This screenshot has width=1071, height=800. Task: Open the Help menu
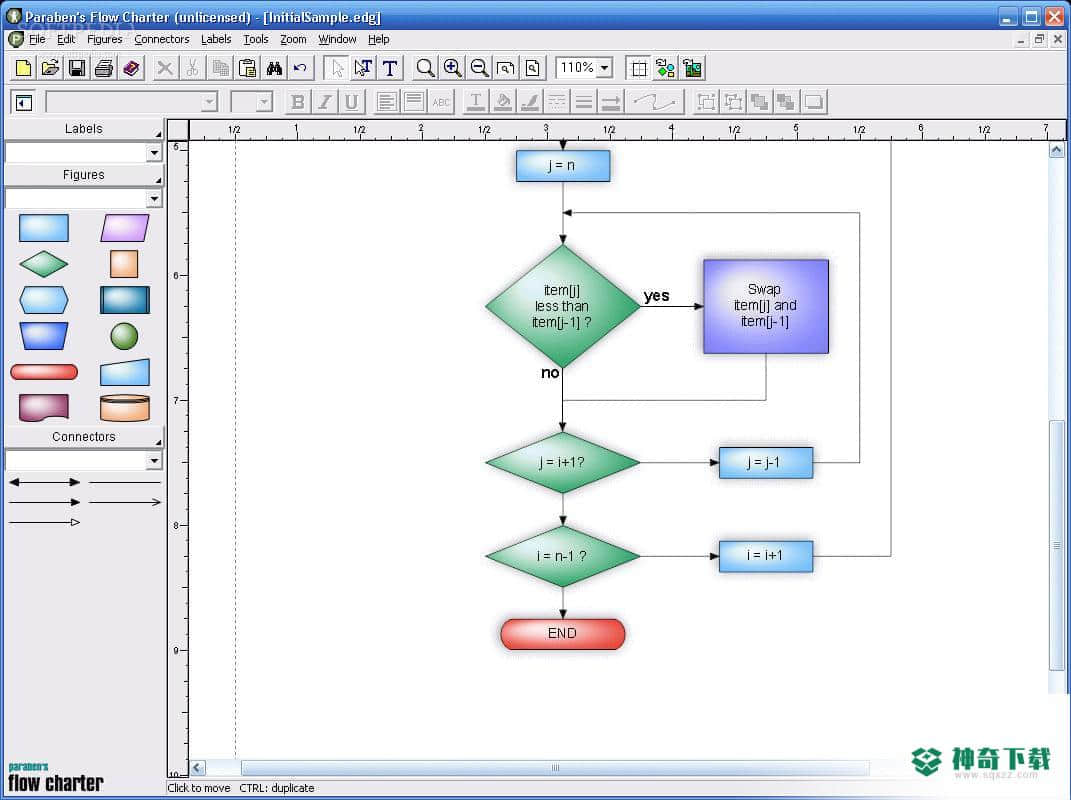[378, 40]
